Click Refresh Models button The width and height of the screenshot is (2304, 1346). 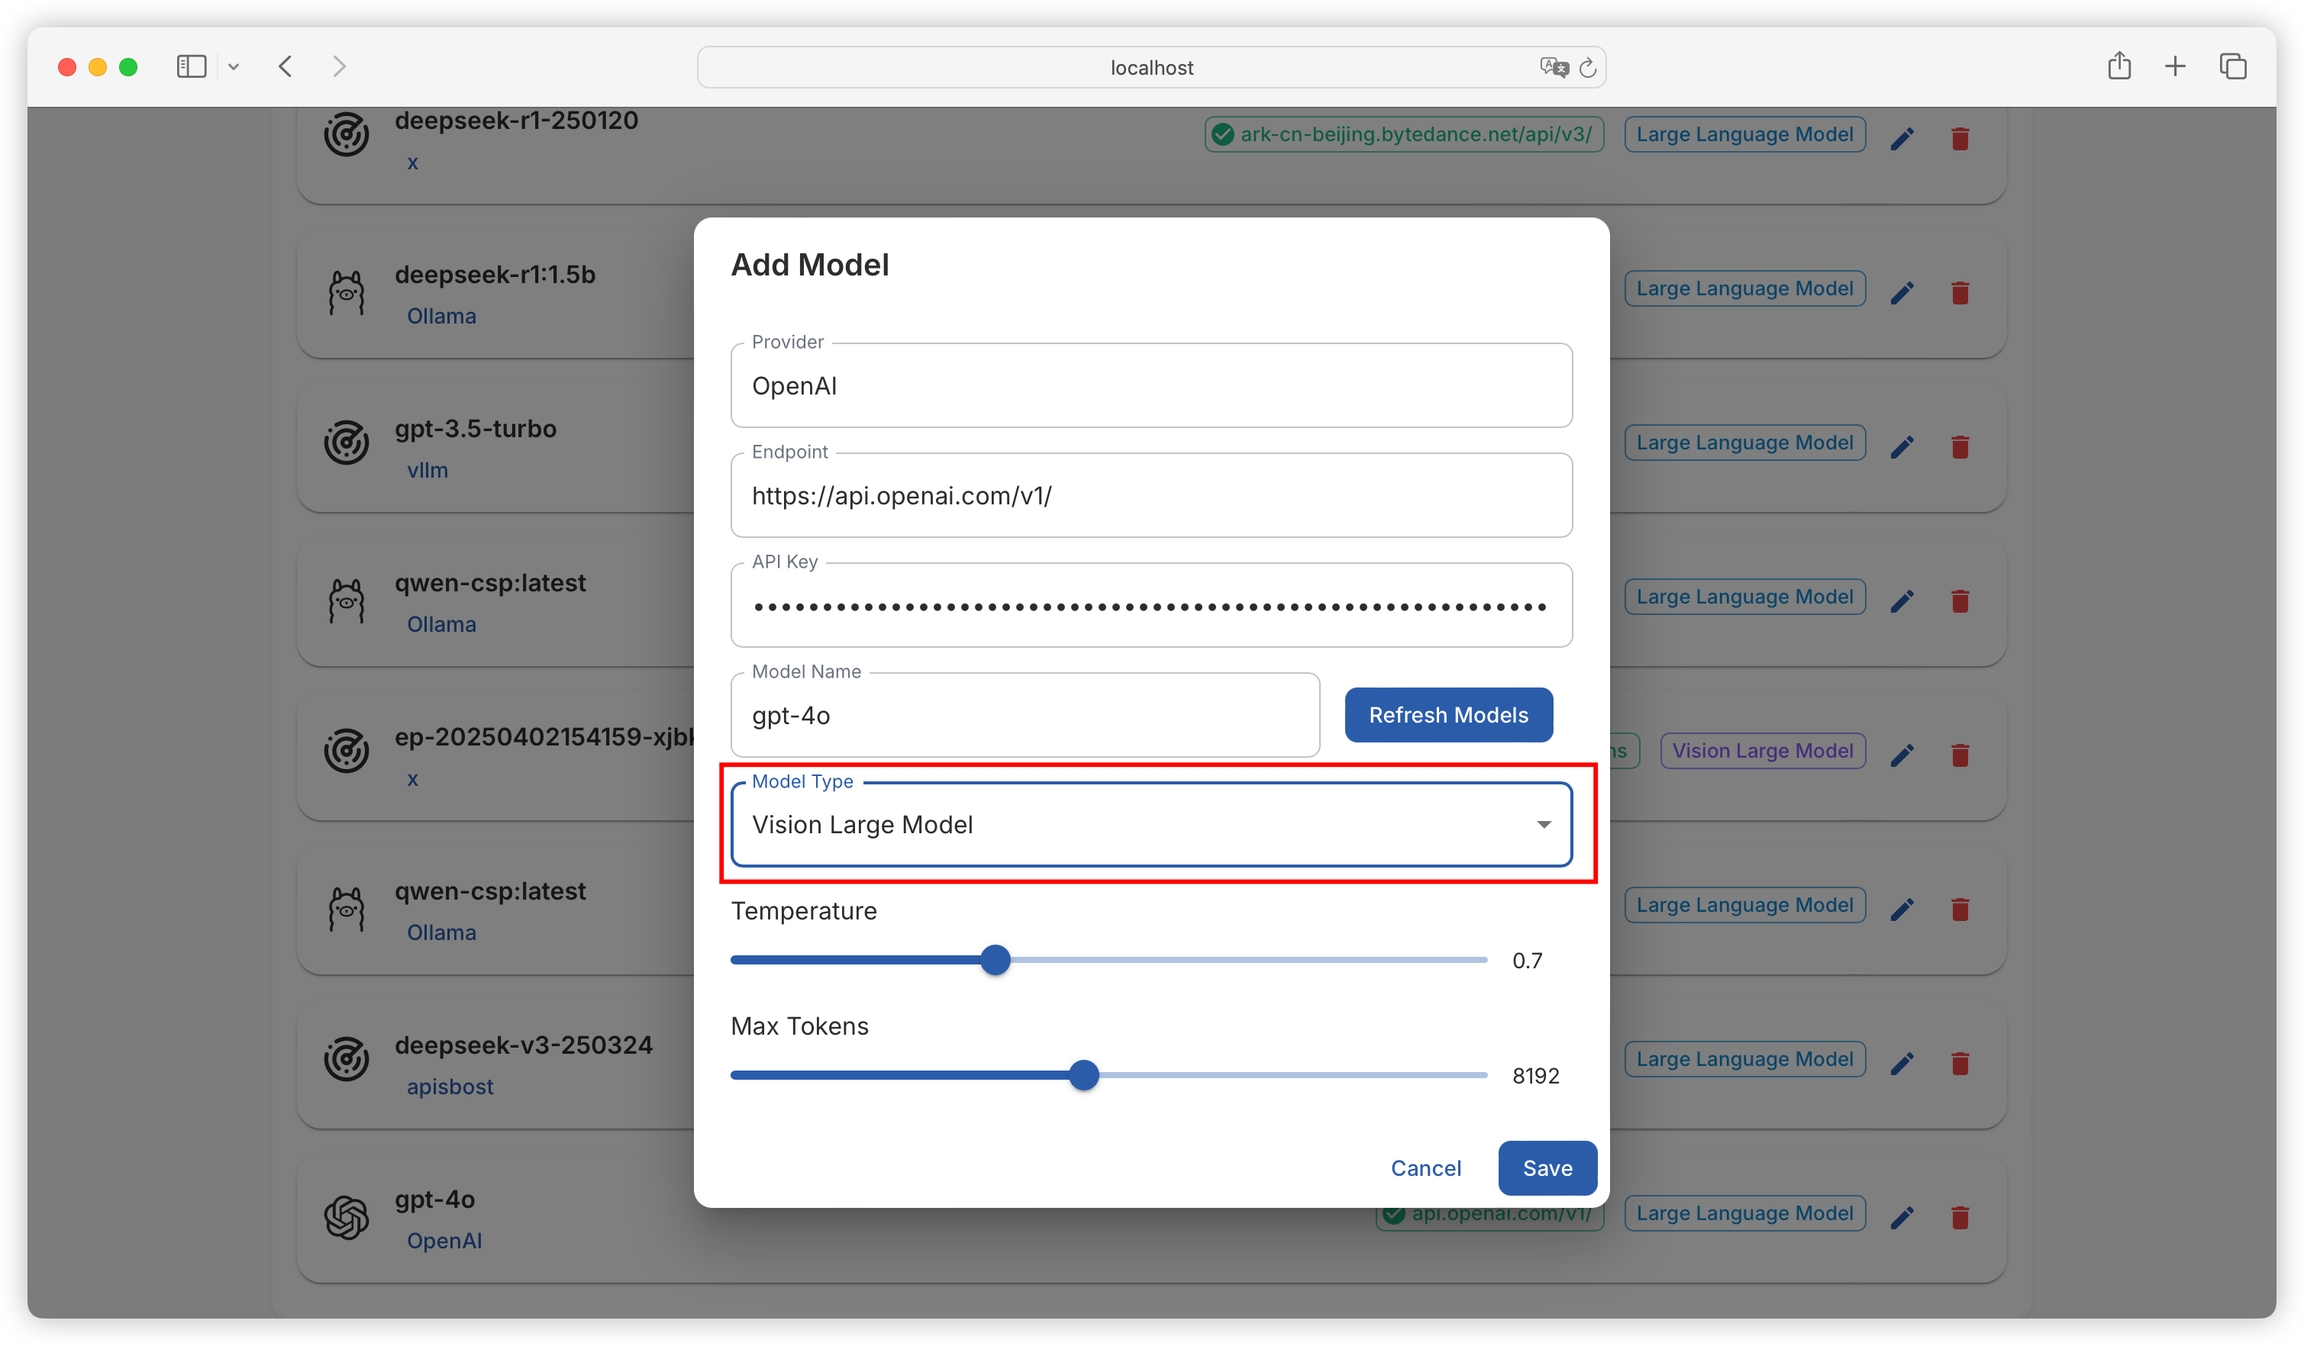(1448, 715)
